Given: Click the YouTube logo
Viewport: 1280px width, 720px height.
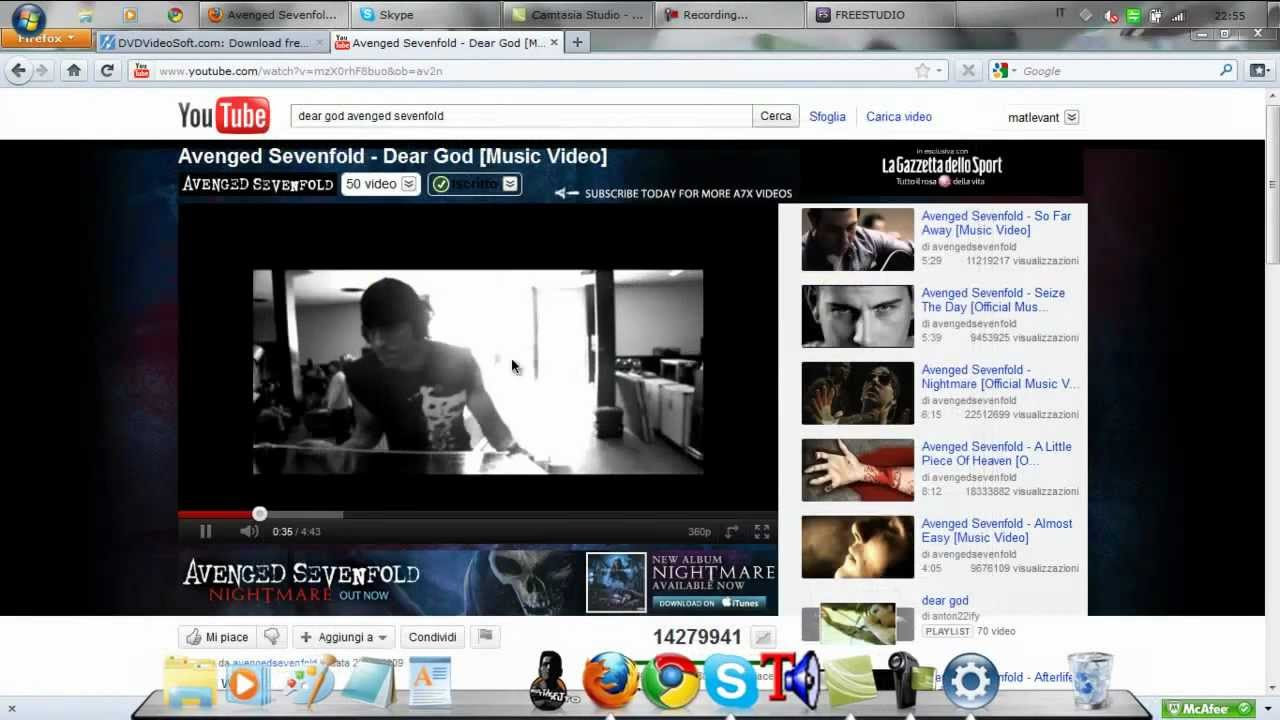Looking at the screenshot, I should (222, 115).
